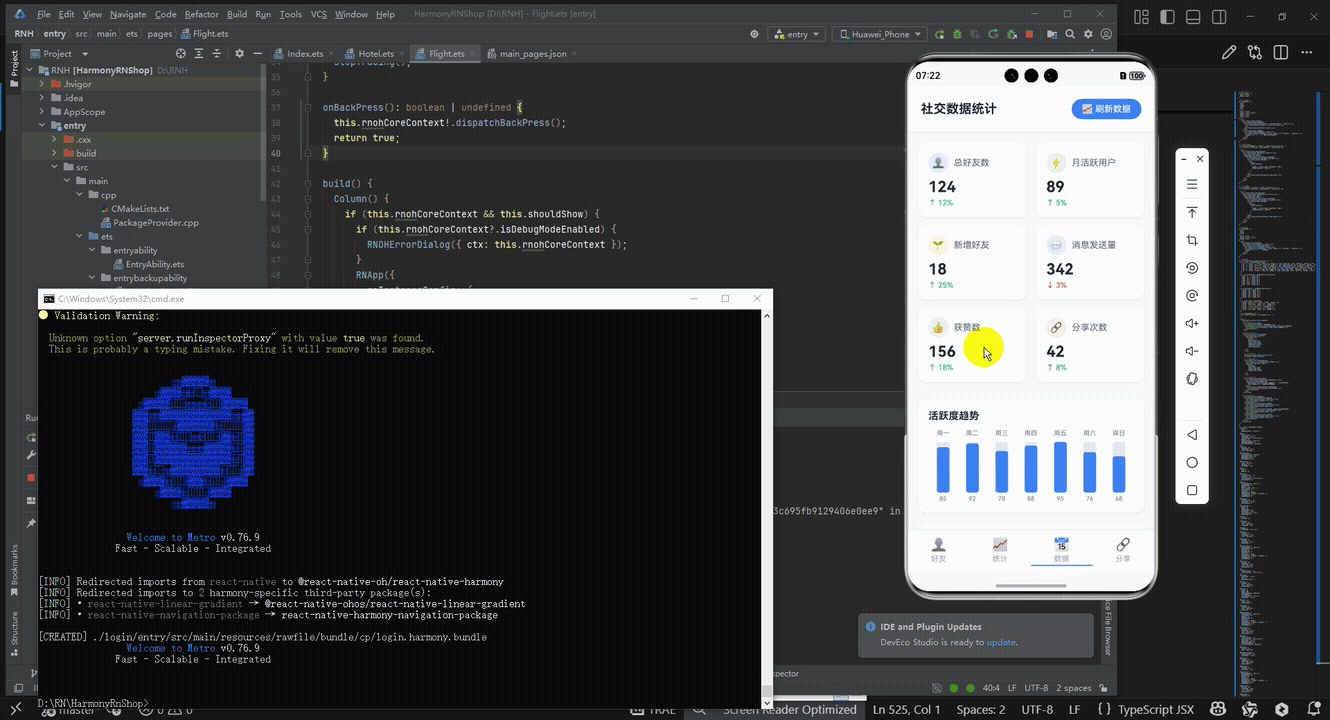Screen dimensions: 1330x720
Task: Click the green Debug bug icon
Action: coord(957,34)
